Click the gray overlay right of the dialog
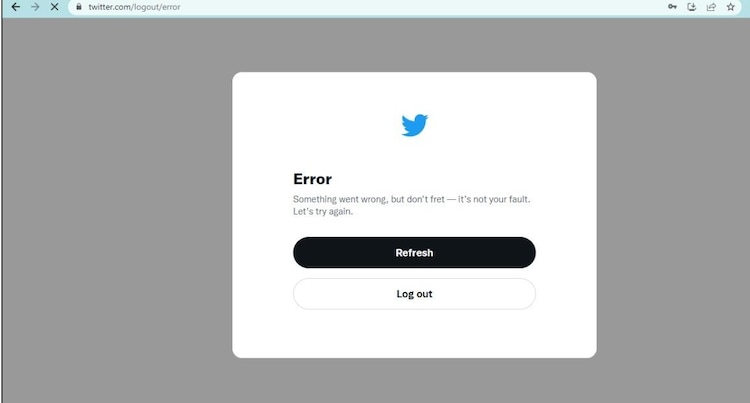 pos(673,210)
